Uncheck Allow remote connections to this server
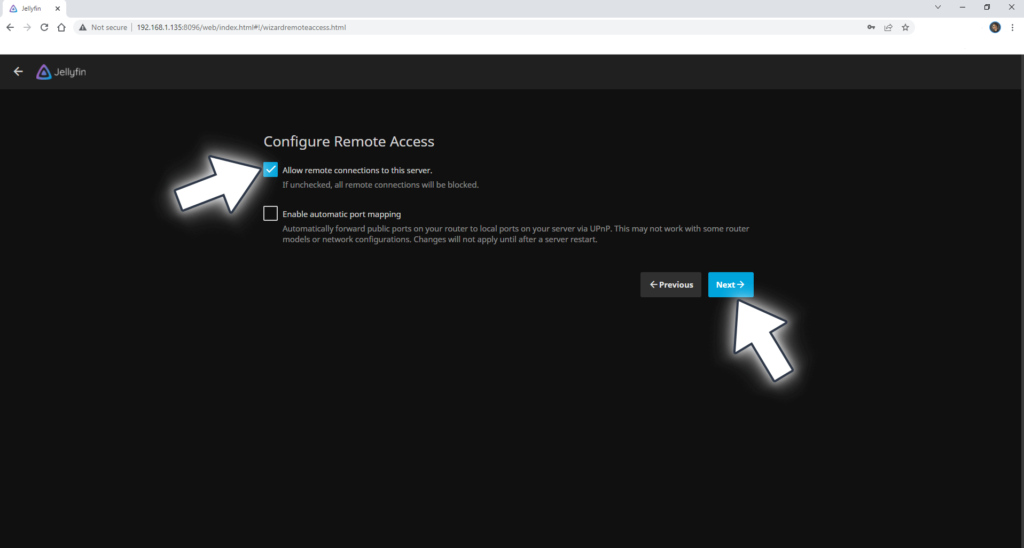Viewport: 1024px width, 548px height. 270,170
